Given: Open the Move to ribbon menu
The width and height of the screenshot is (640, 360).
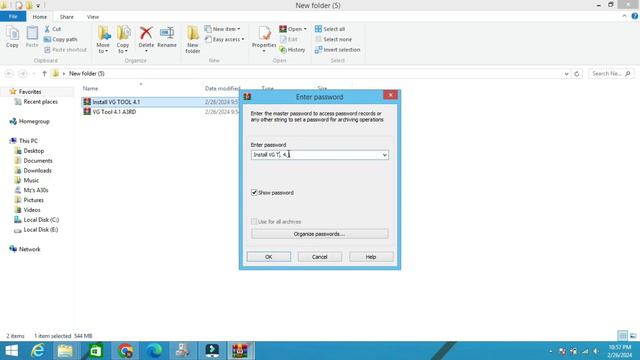Looking at the screenshot, I should coord(103,40).
